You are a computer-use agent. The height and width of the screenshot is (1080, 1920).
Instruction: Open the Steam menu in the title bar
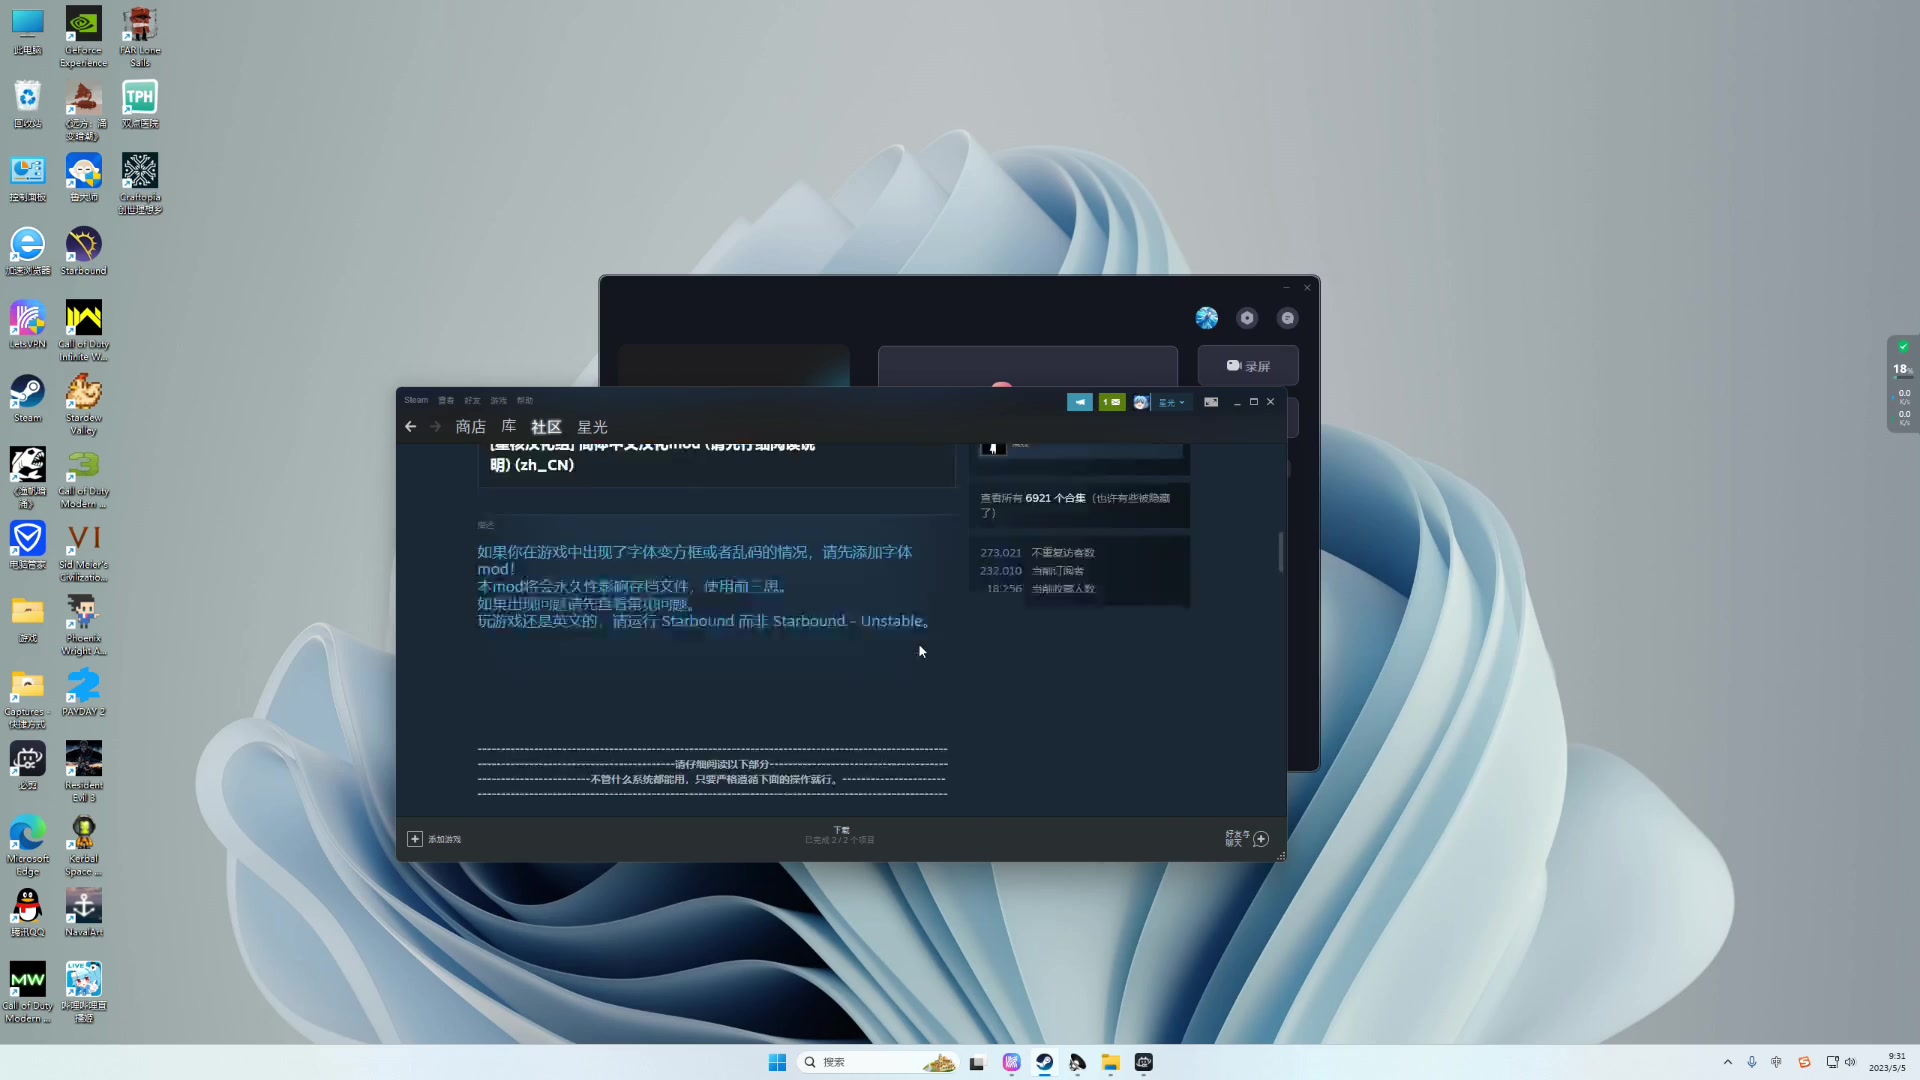coord(416,400)
